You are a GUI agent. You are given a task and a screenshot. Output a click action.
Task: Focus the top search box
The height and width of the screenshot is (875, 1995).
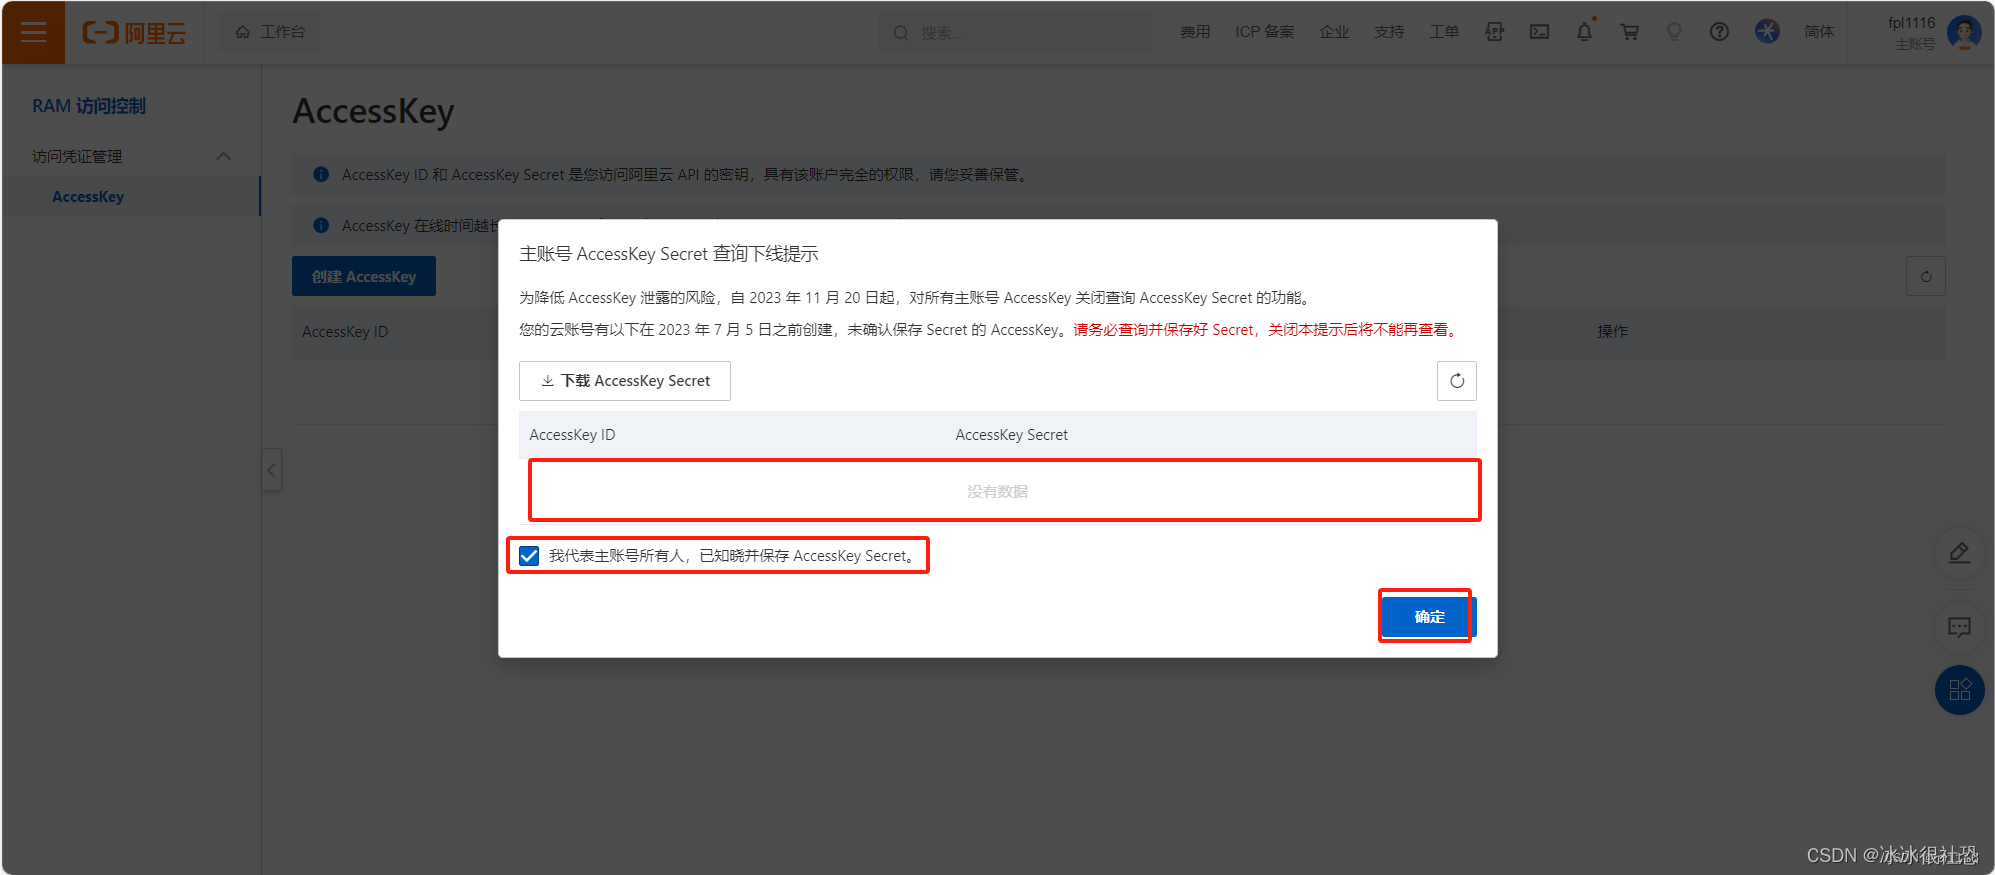1015,33
